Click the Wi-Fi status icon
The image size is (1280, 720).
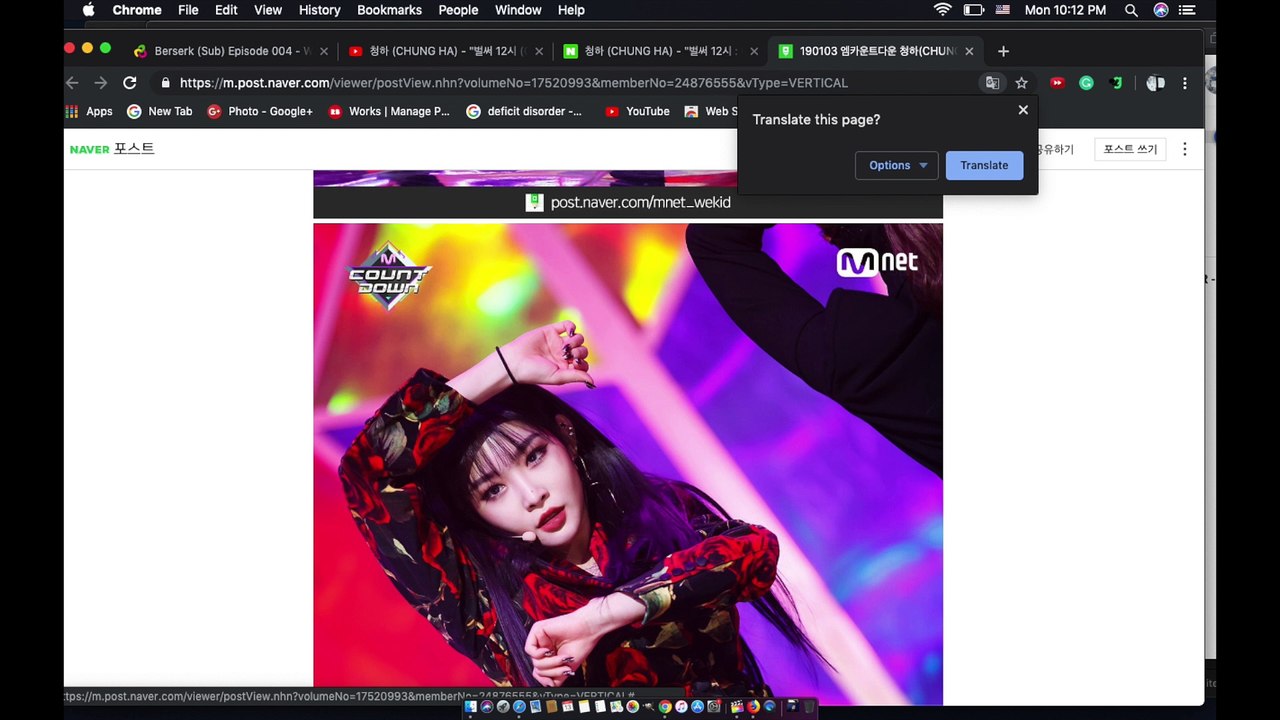[942, 10]
